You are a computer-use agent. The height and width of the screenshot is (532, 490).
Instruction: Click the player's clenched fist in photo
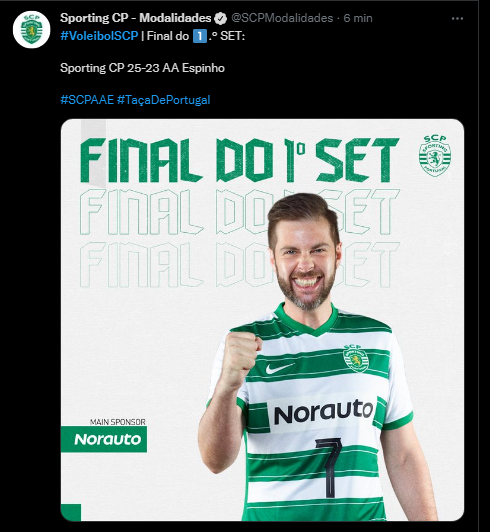tap(241, 357)
